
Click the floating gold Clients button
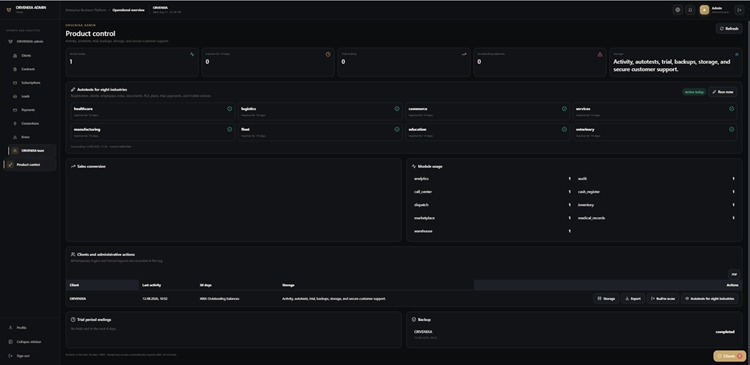click(729, 356)
